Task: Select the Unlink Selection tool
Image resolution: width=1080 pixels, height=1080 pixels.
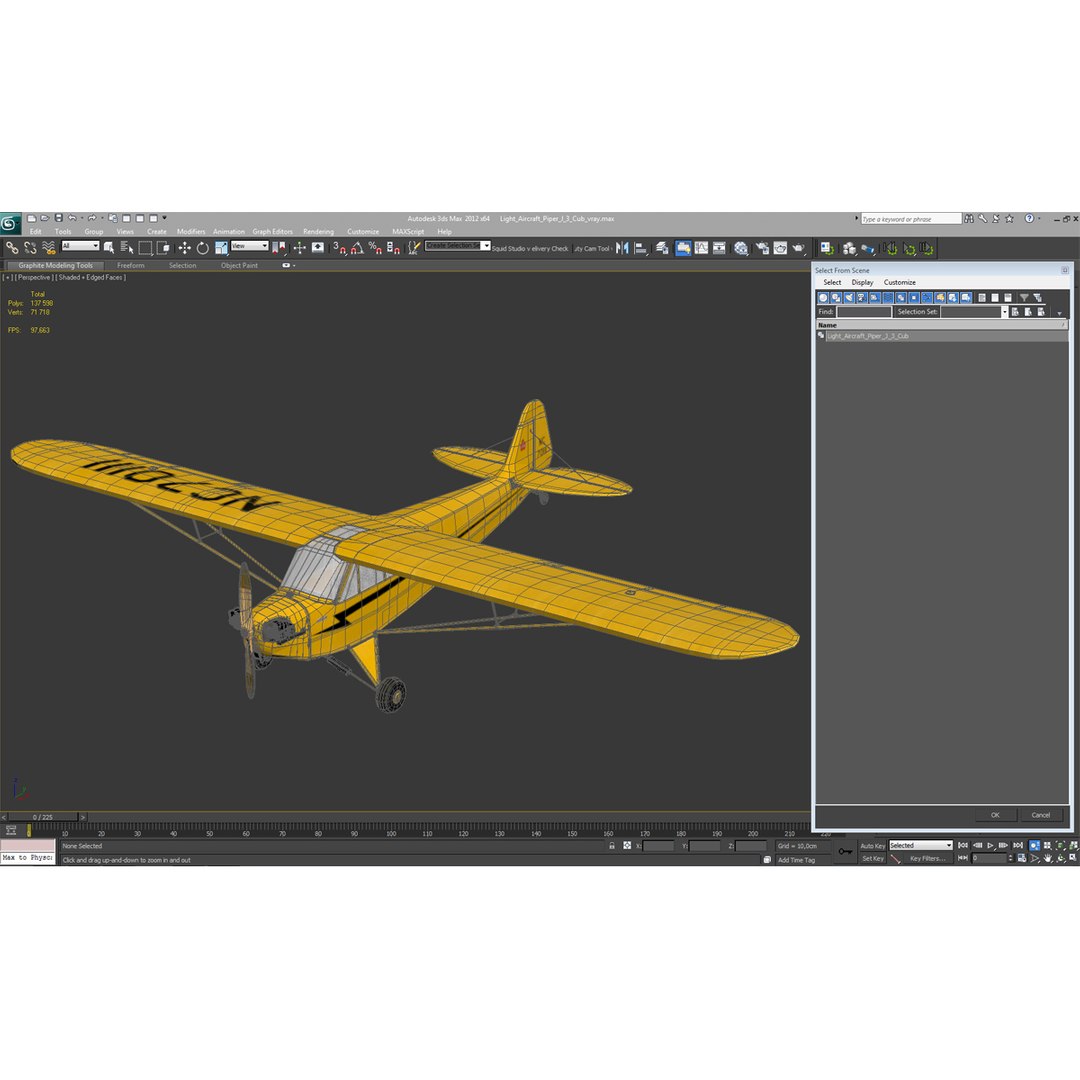Action: coord(30,248)
